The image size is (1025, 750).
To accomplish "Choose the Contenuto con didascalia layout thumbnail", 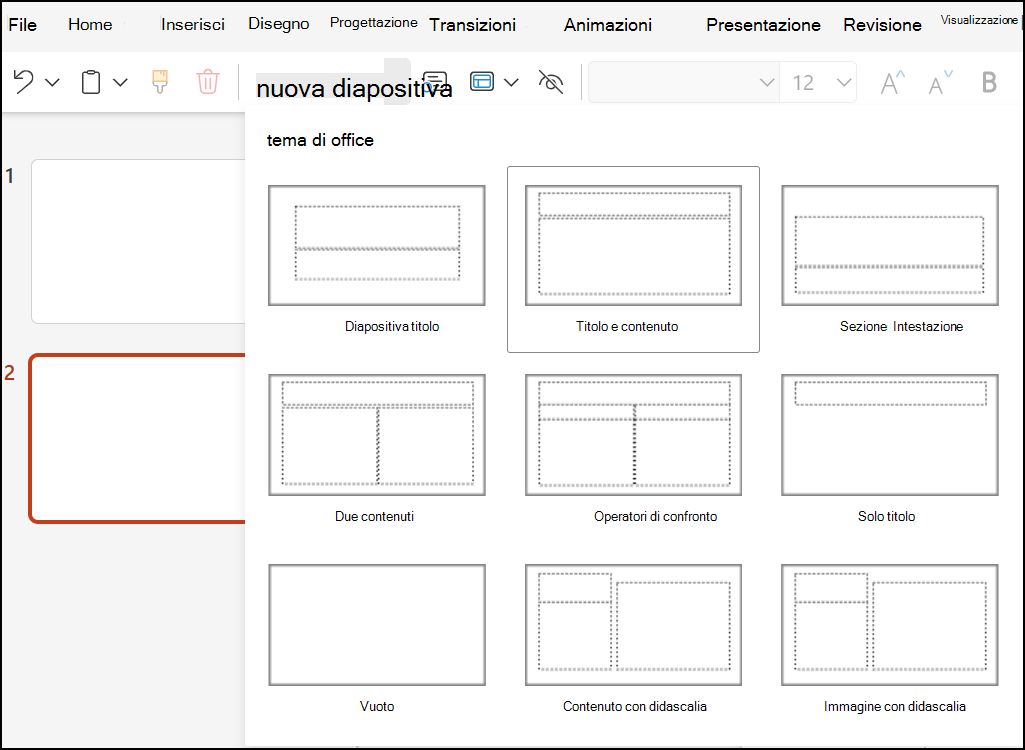I will [633, 625].
